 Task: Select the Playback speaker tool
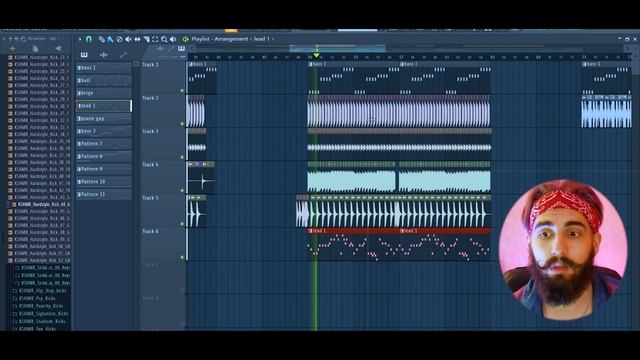pyautogui.click(x=173, y=39)
